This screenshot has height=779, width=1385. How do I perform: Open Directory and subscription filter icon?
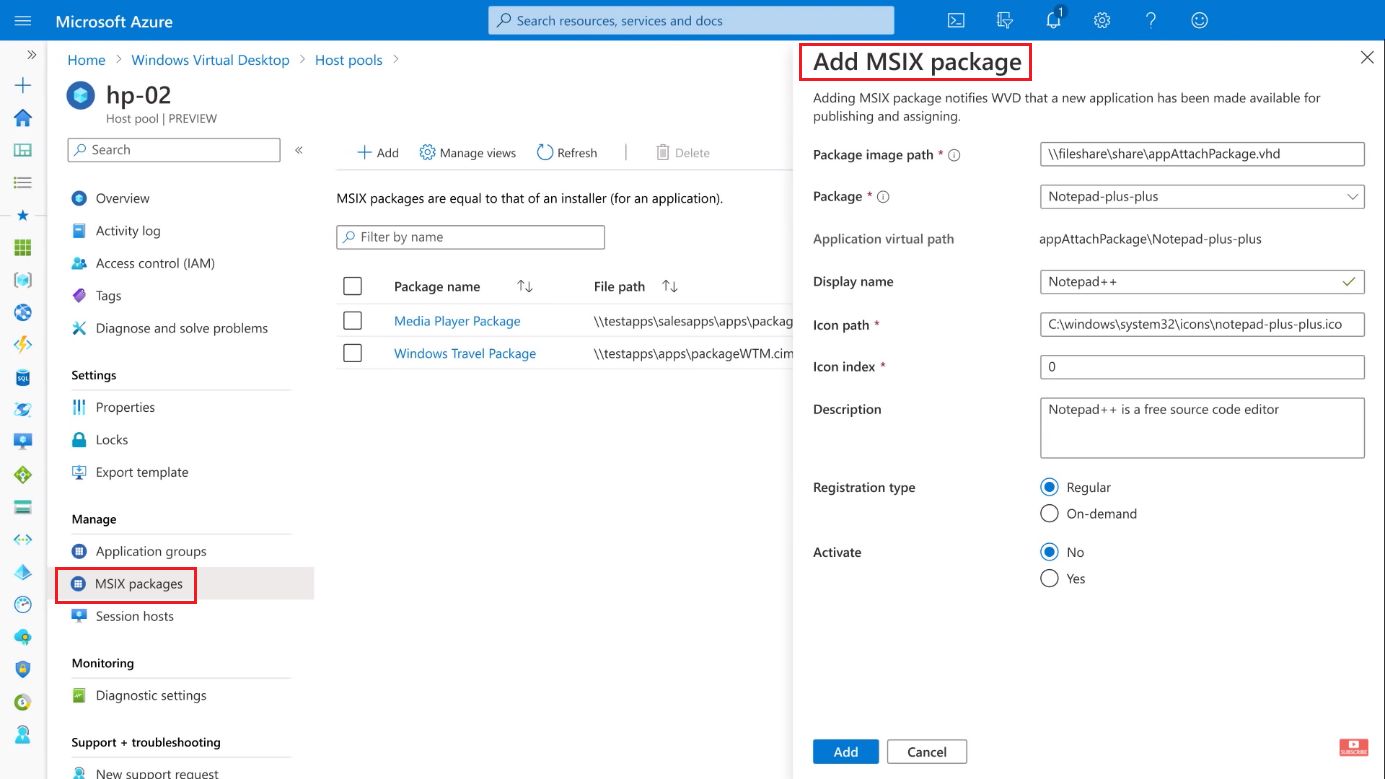pos(1005,20)
